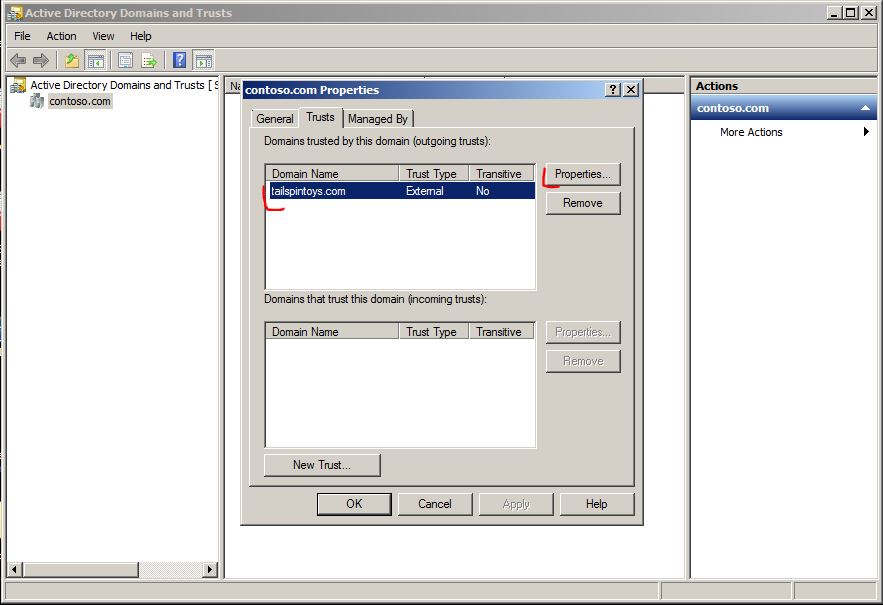Go up one level with folder icon
The width and height of the screenshot is (883, 605).
coord(72,60)
